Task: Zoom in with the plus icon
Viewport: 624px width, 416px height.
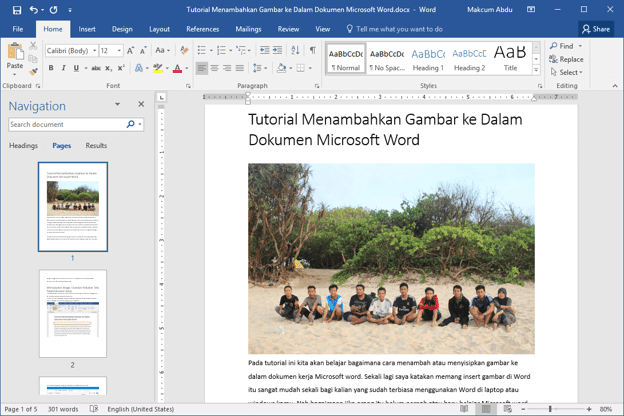Action: click(589, 409)
